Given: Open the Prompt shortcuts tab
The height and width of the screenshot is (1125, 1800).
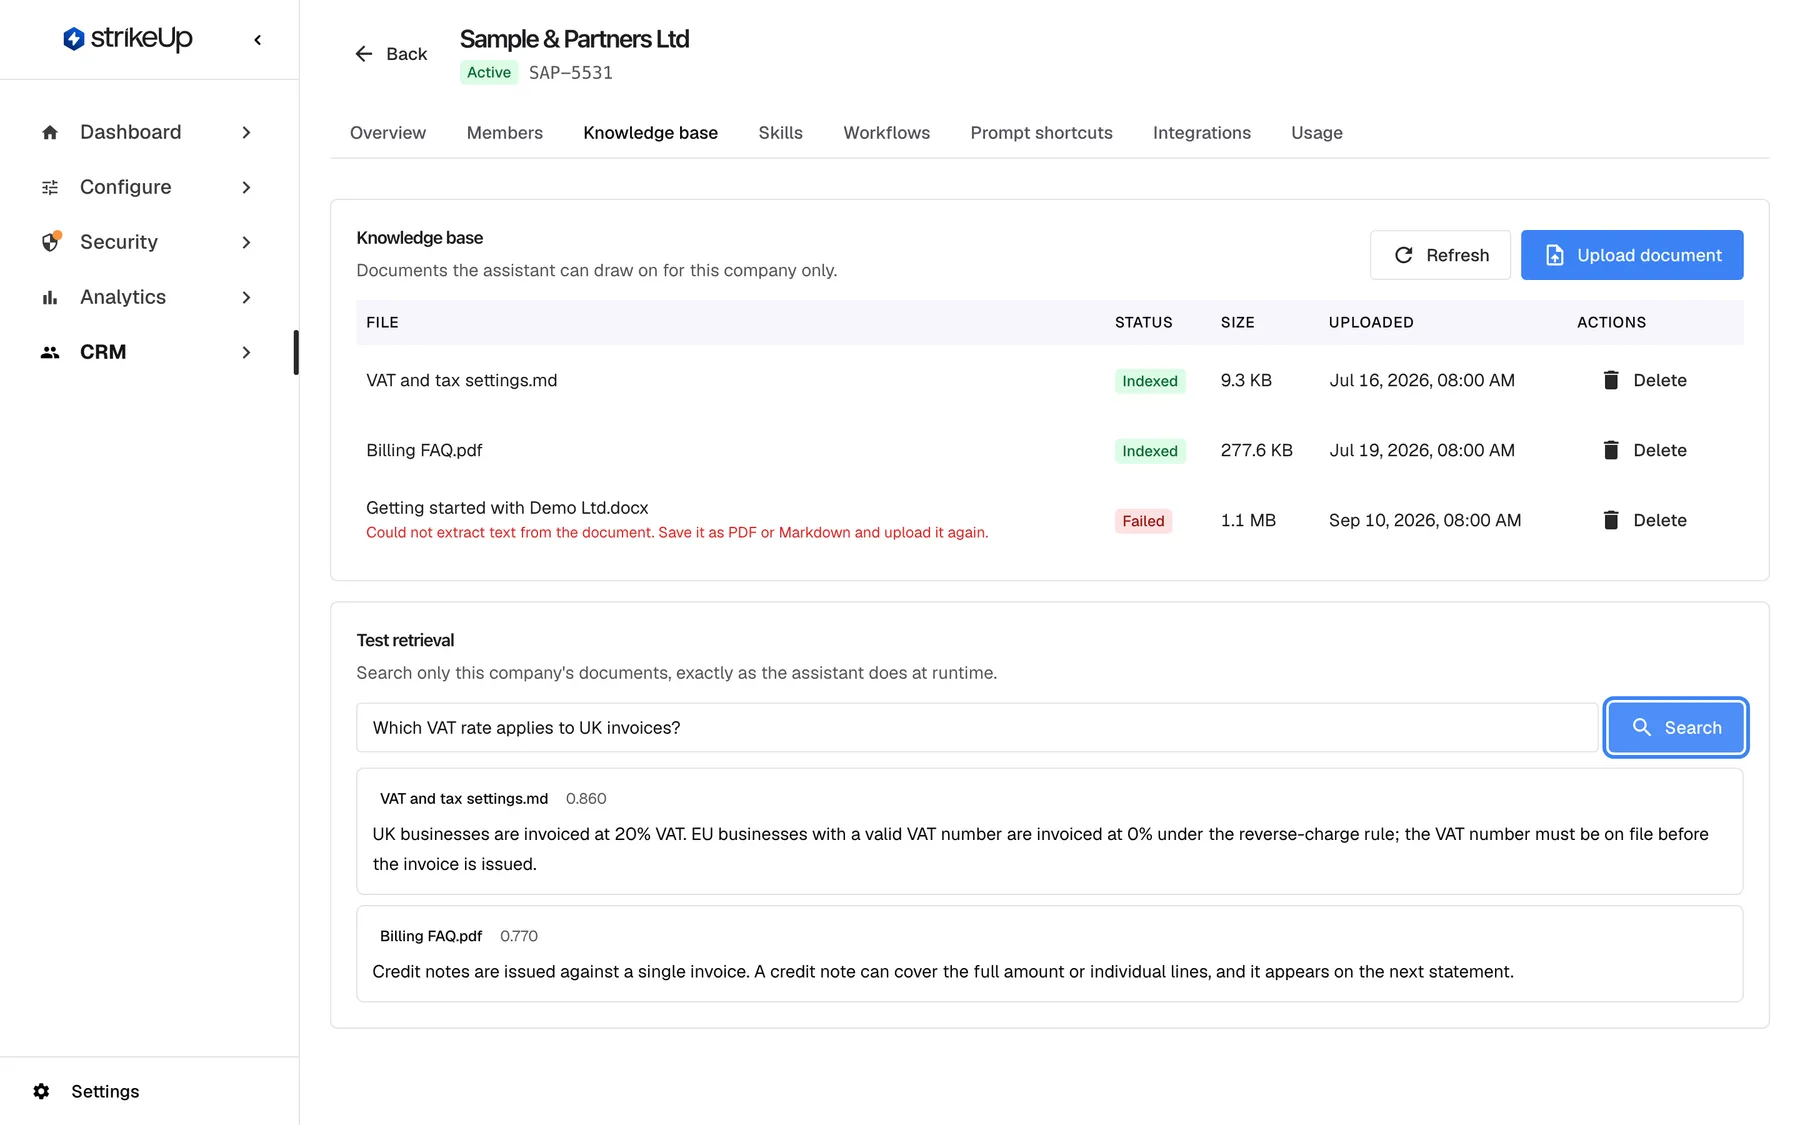Looking at the screenshot, I should (x=1042, y=133).
